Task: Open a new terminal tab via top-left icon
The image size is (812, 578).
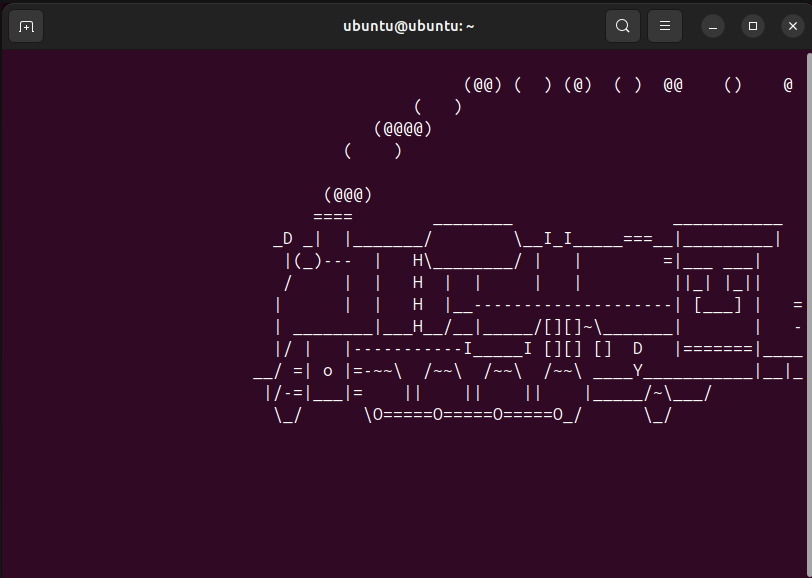Action: coord(26,26)
